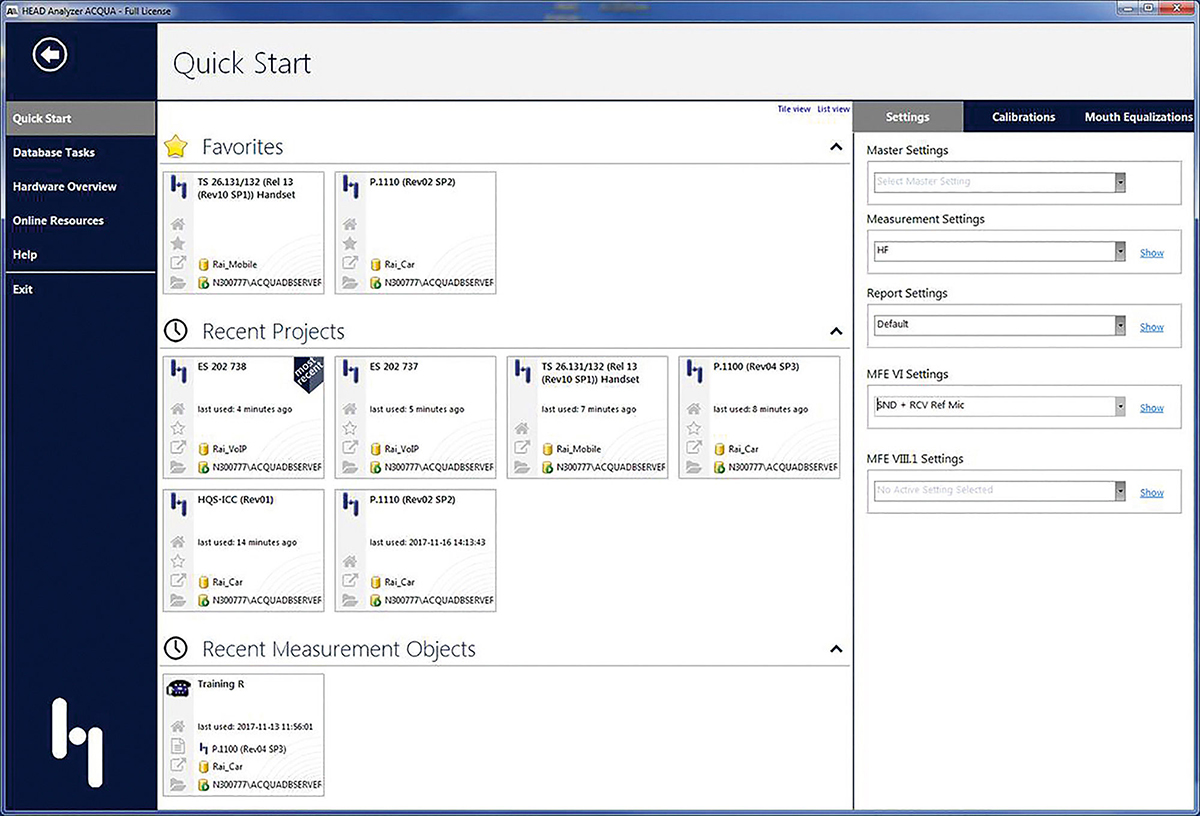Screen dimensions: 1200x816
Task: Click folder icon on Favorites TS 26.131/132 card
Action: [178, 282]
